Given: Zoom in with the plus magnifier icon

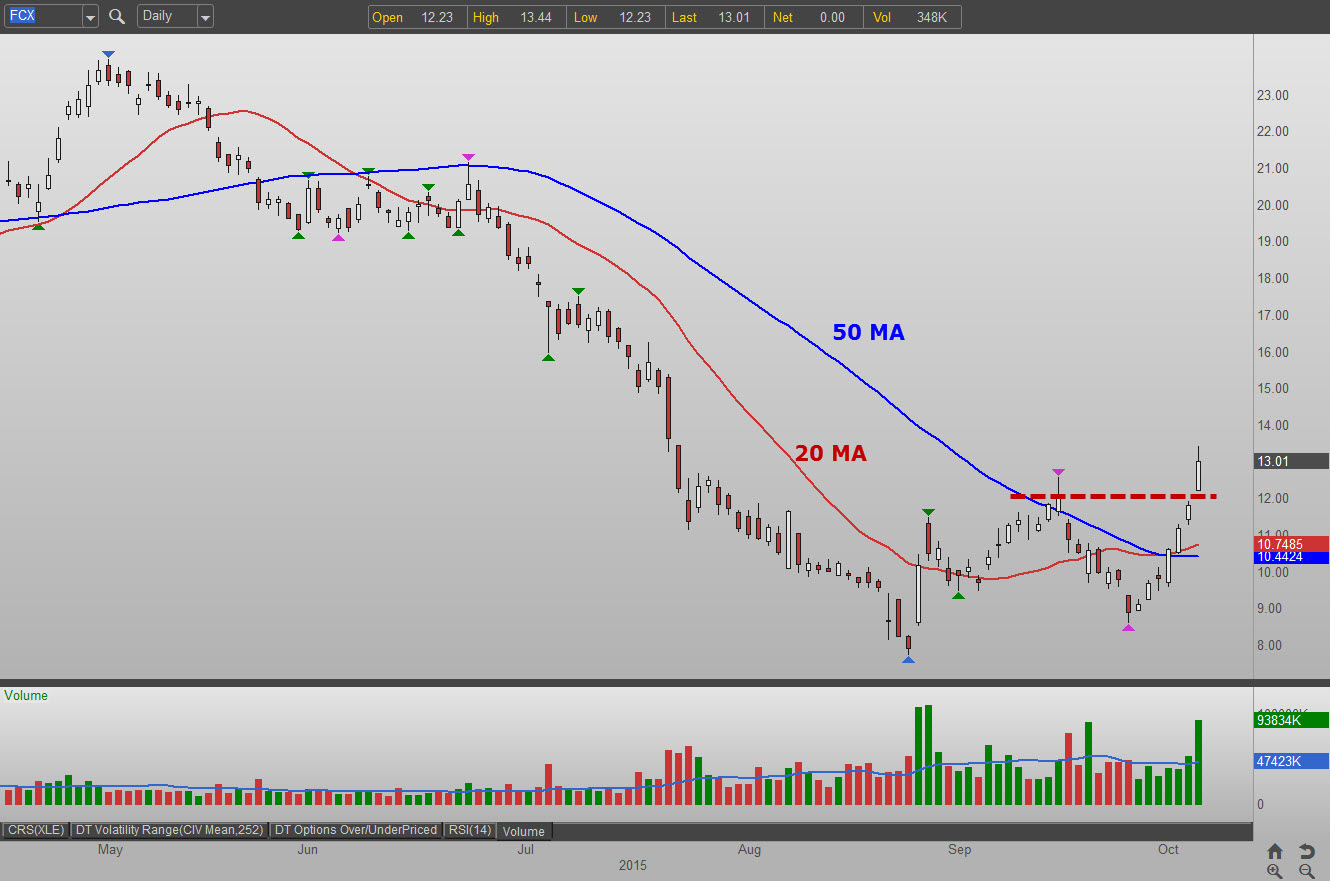Looking at the screenshot, I should tap(1275, 871).
